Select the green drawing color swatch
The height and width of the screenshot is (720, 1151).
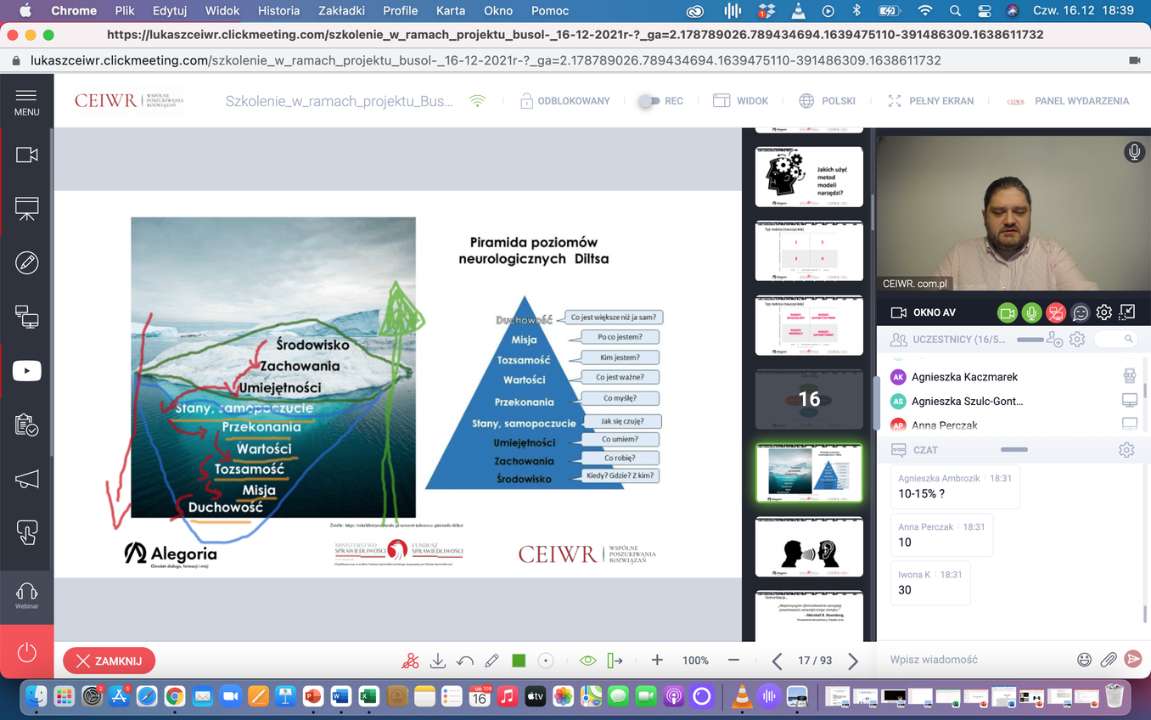(519, 661)
